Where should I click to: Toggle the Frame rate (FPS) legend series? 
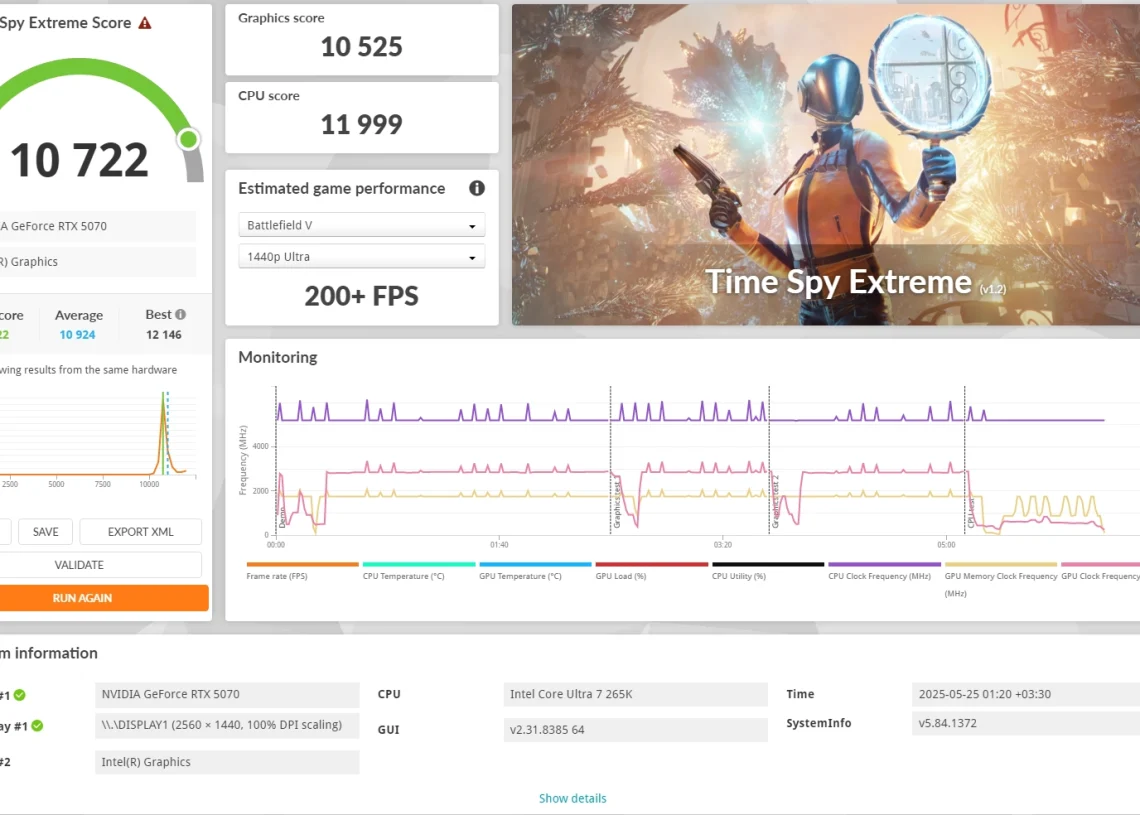[302, 571]
